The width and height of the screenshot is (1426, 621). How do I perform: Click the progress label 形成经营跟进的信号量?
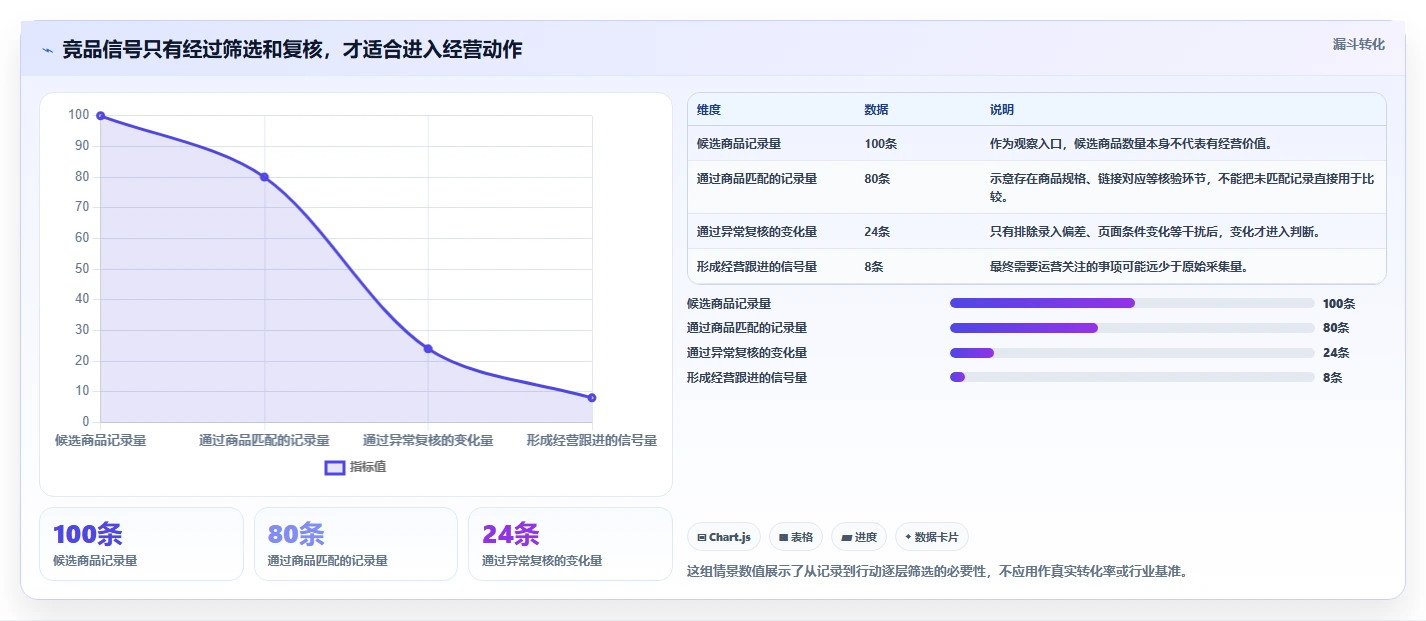[x=747, y=378]
